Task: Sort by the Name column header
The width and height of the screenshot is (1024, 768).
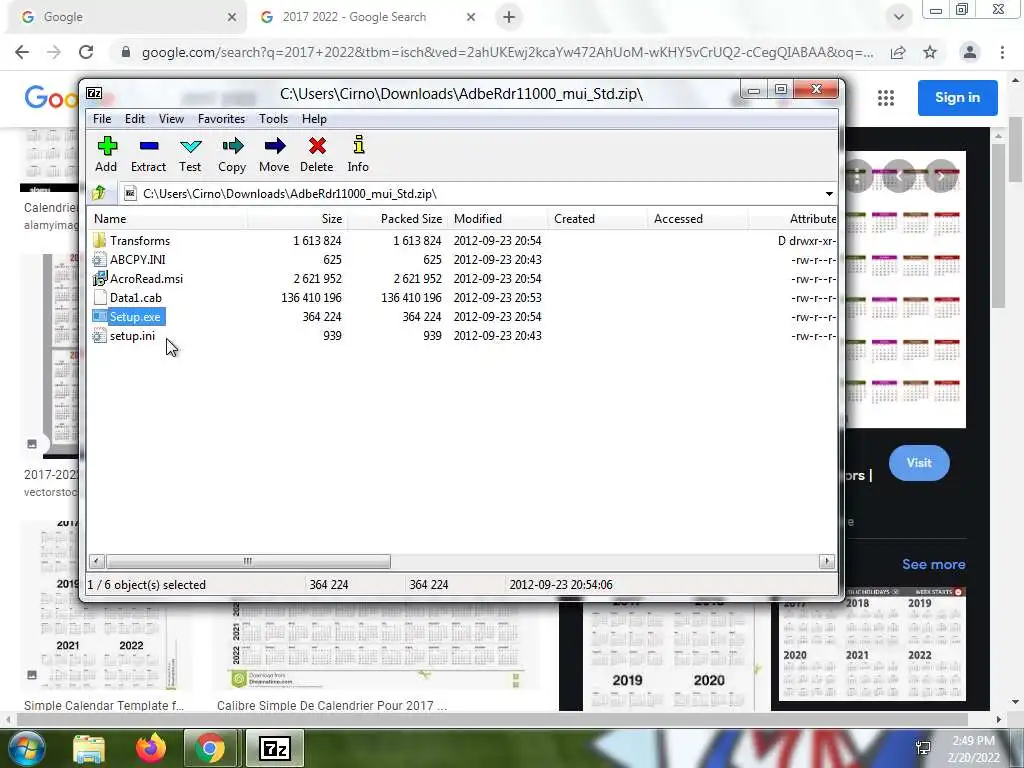Action: (168, 219)
